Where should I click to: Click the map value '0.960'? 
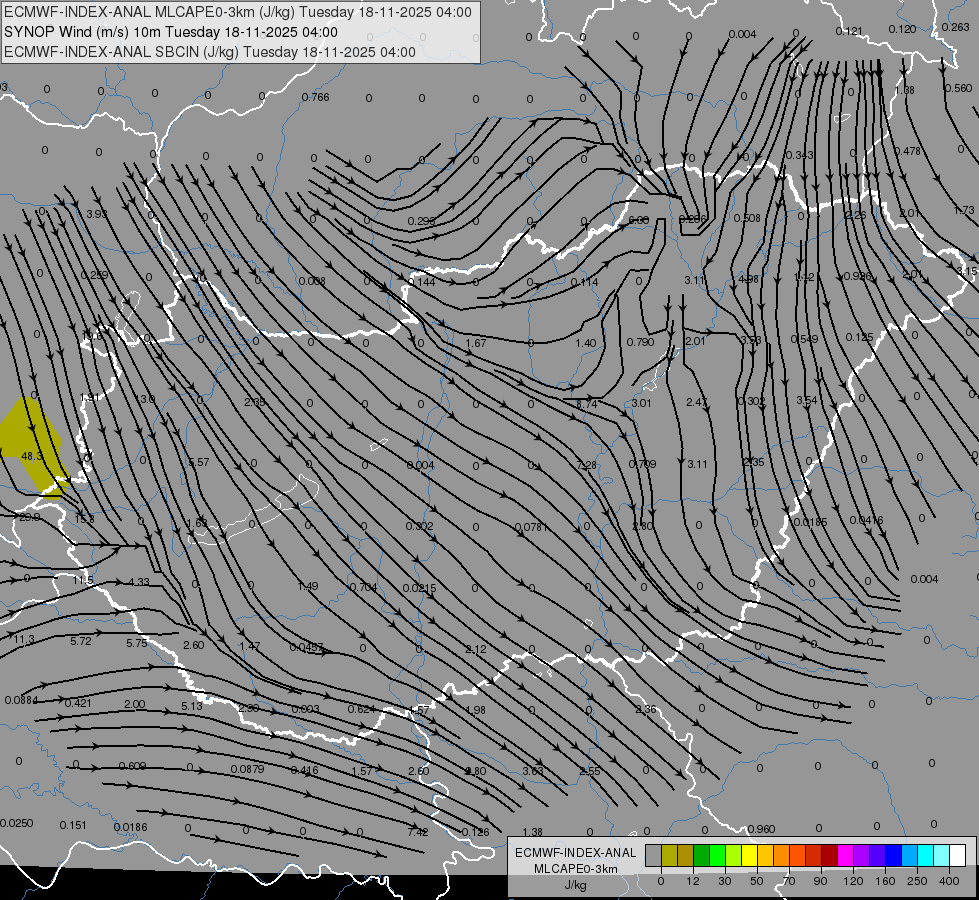click(x=761, y=829)
